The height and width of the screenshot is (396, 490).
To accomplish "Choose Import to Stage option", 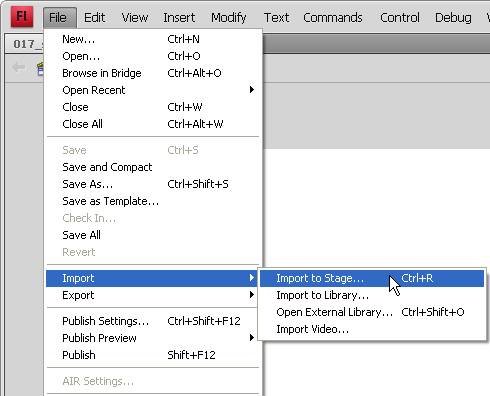I will [x=372, y=278].
